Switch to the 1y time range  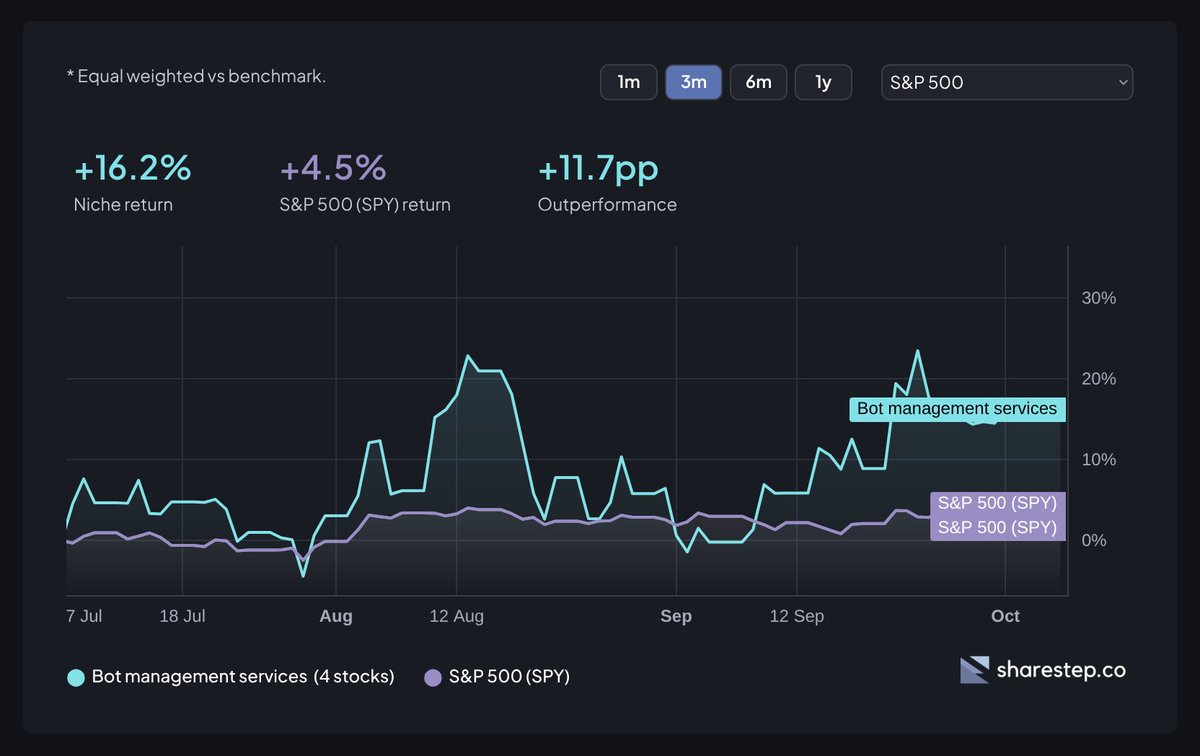point(823,82)
